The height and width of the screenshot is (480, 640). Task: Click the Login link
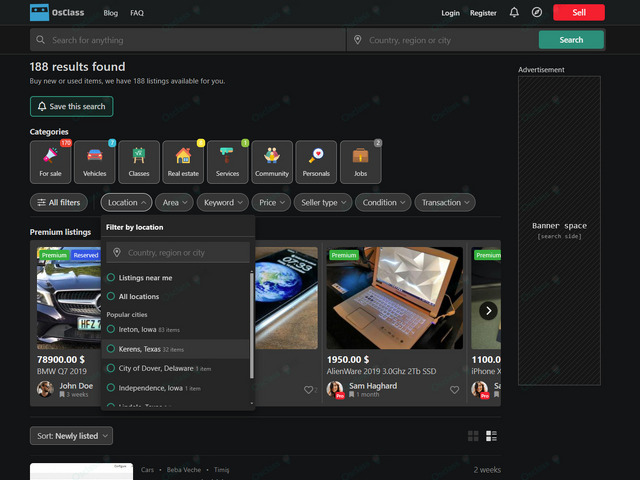click(x=450, y=13)
